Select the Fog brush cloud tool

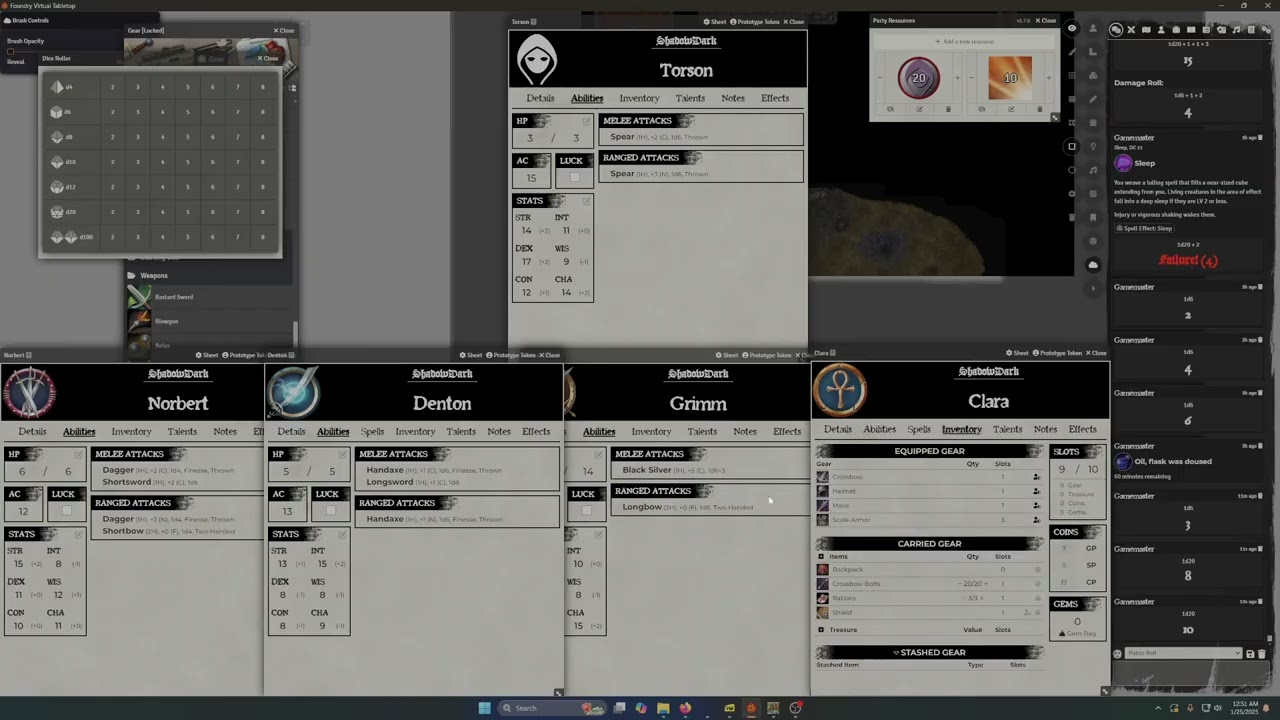point(1093,264)
